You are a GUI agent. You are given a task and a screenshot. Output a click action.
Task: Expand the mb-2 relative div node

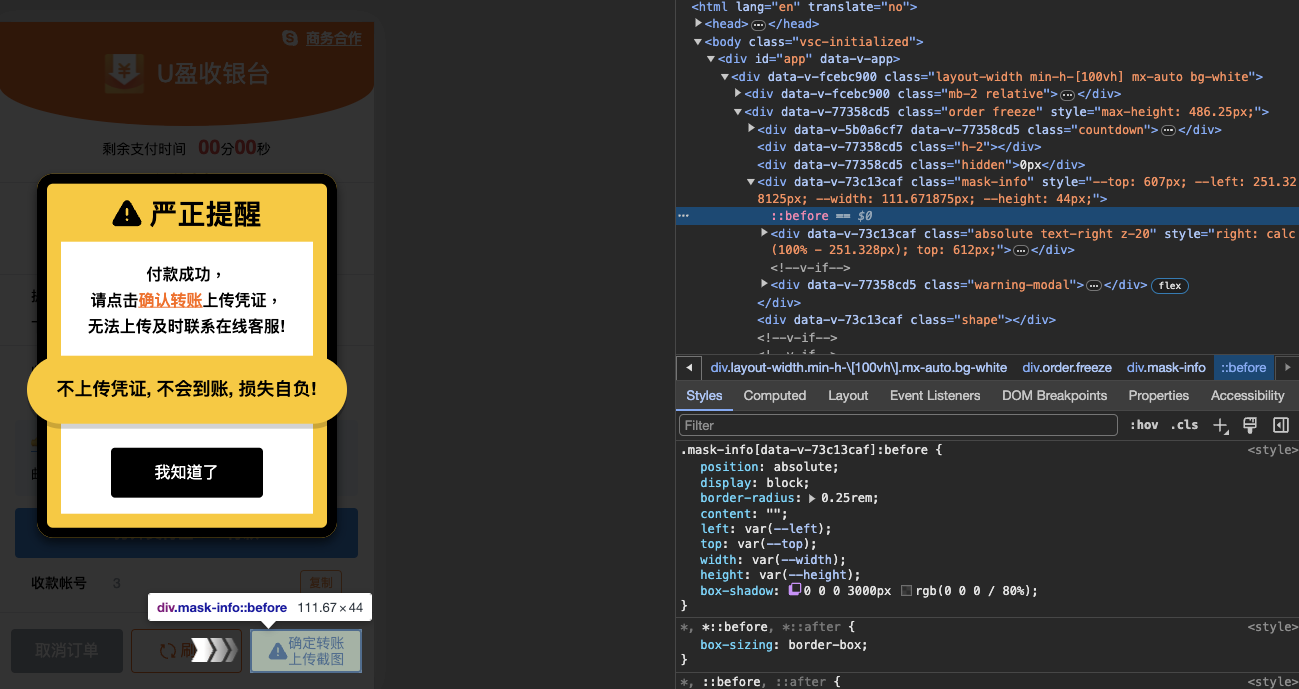(738, 94)
